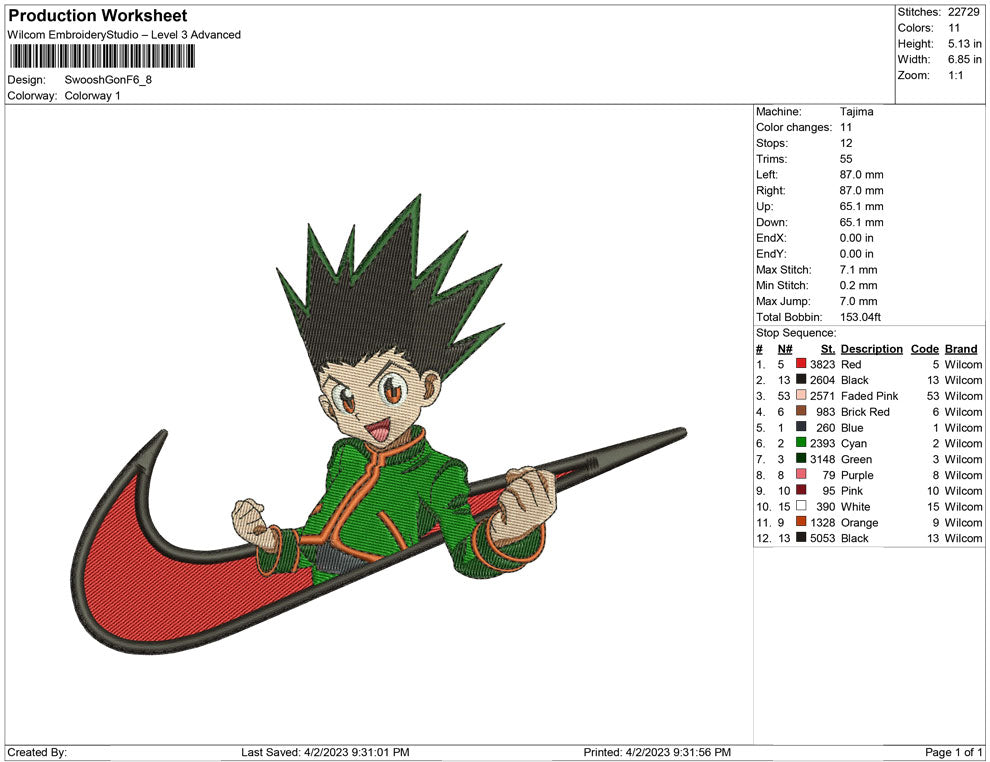Click the Faded Pink color swatch

(x=801, y=395)
